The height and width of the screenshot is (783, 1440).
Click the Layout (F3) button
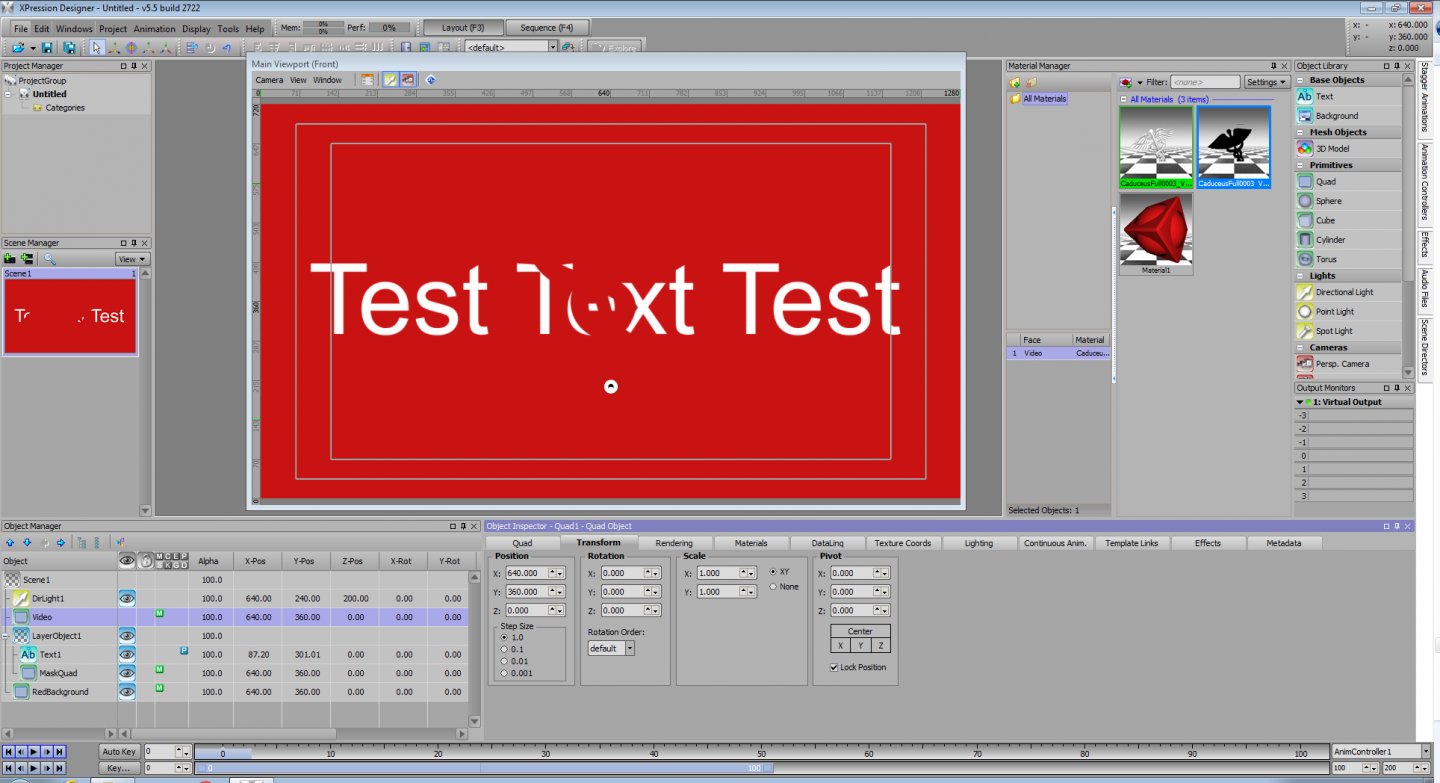(463, 27)
